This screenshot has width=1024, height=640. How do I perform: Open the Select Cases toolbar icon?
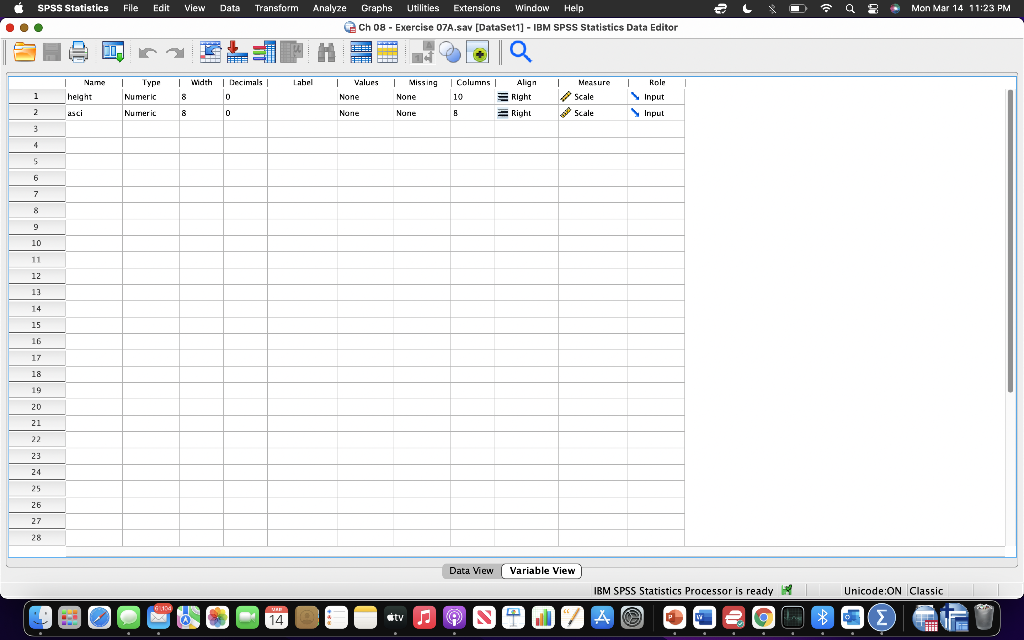(x=450, y=51)
